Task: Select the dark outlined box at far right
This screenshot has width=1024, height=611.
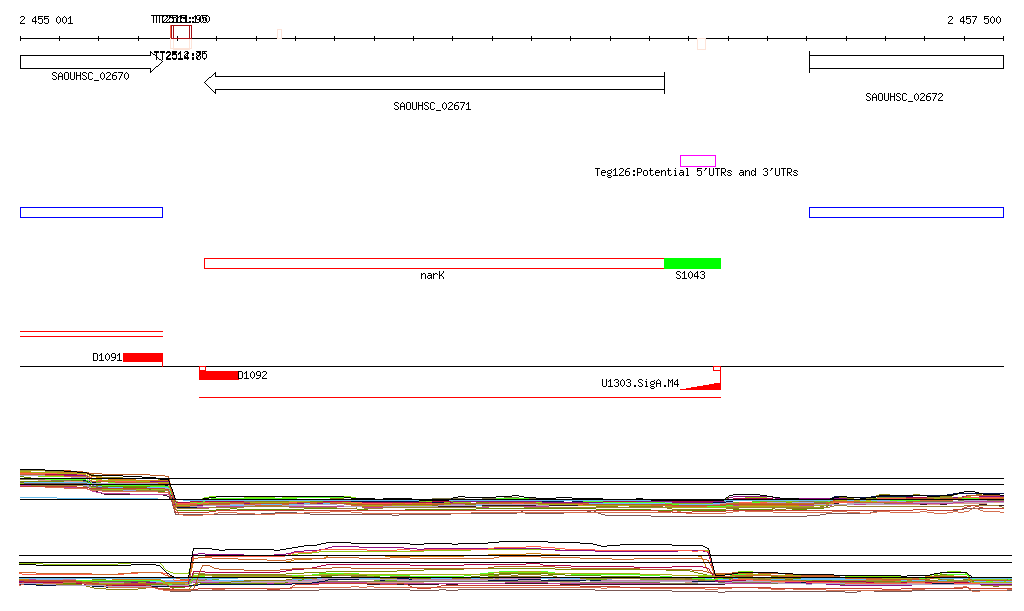Action: pyautogui.click(x=905, y=212)
